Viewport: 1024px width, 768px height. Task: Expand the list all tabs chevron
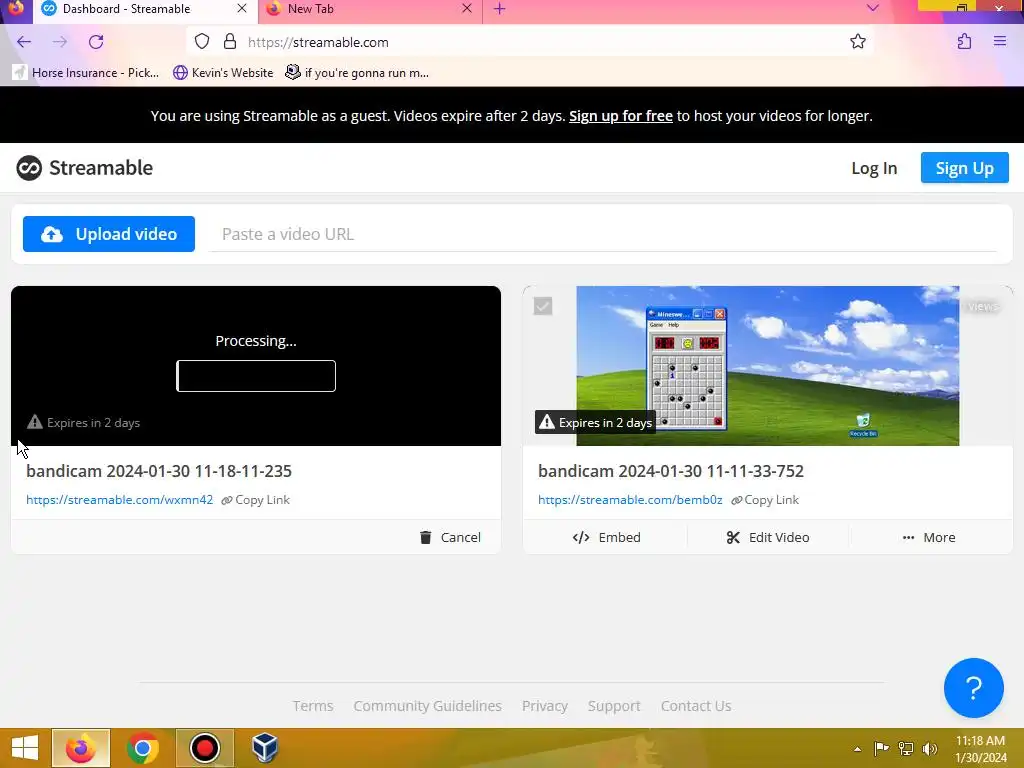(x=872, y=8)
